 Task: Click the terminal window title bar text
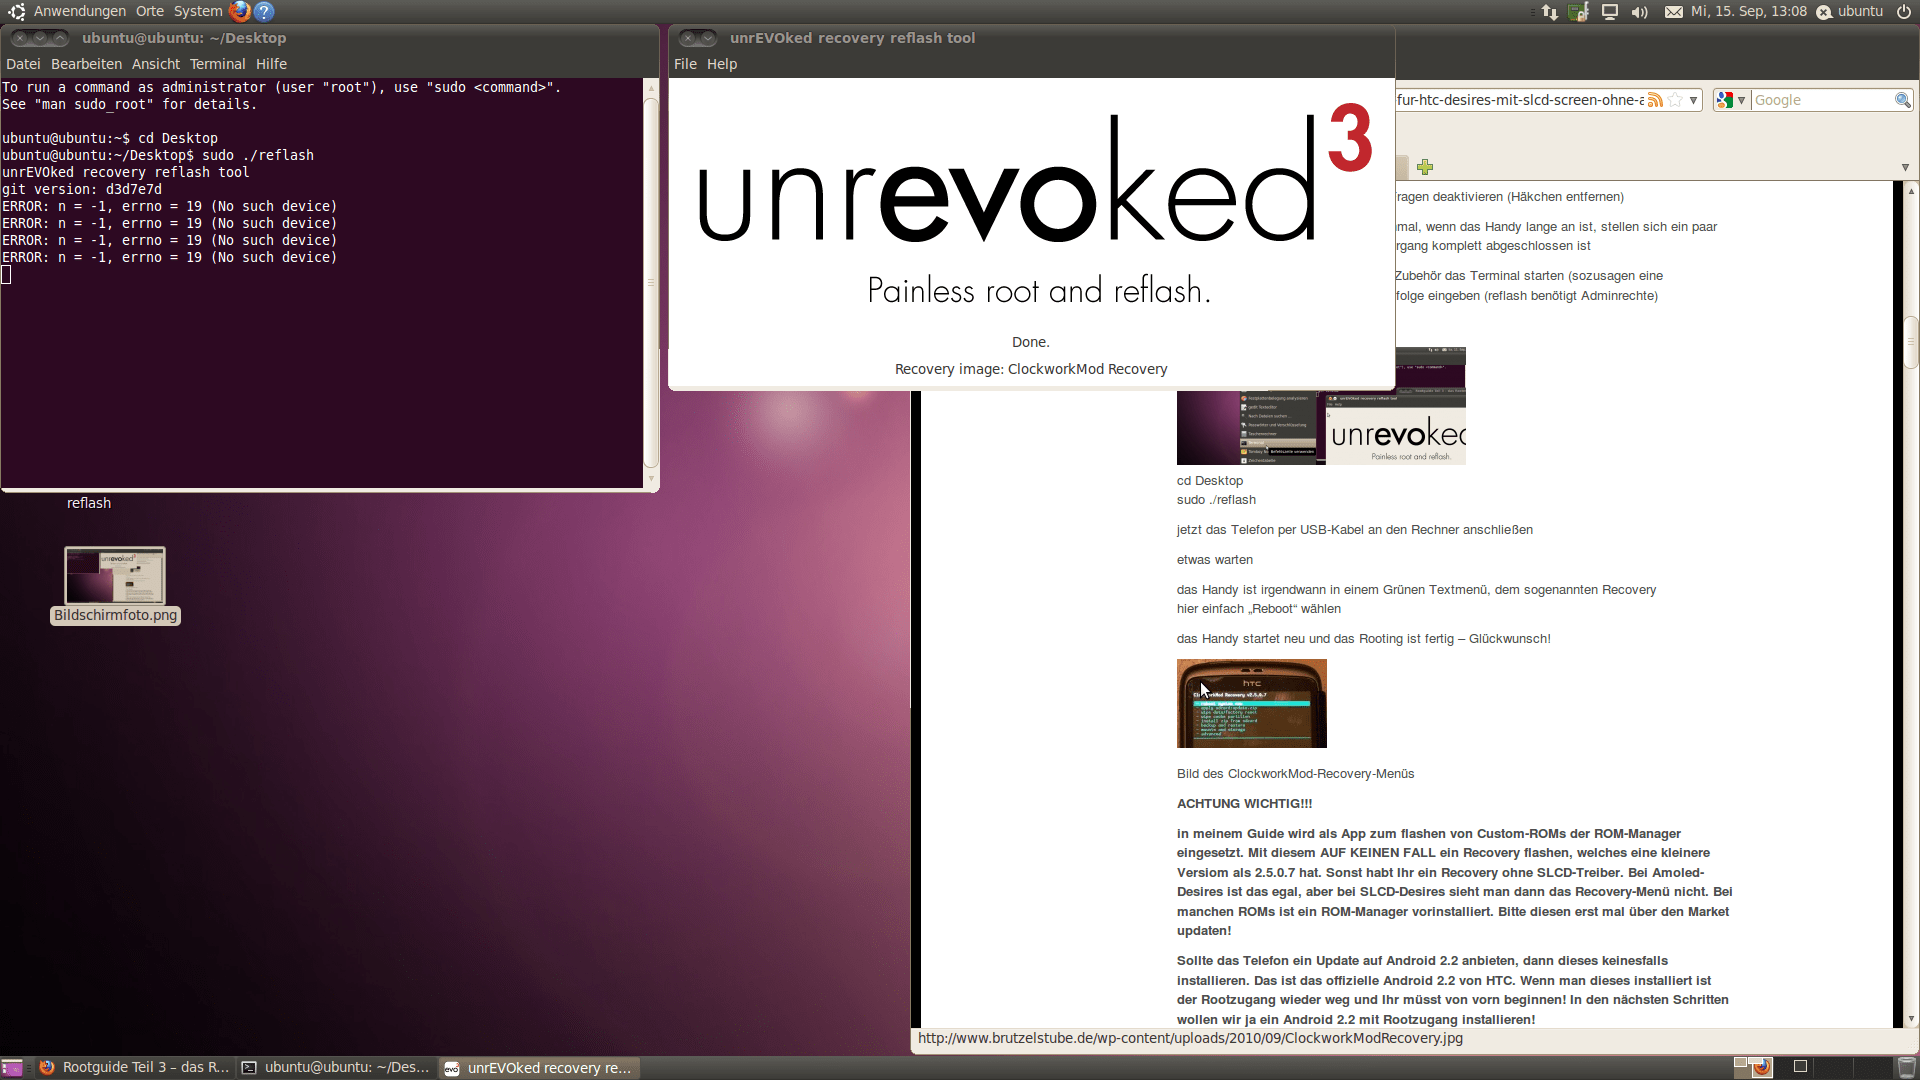pos(184,38)
